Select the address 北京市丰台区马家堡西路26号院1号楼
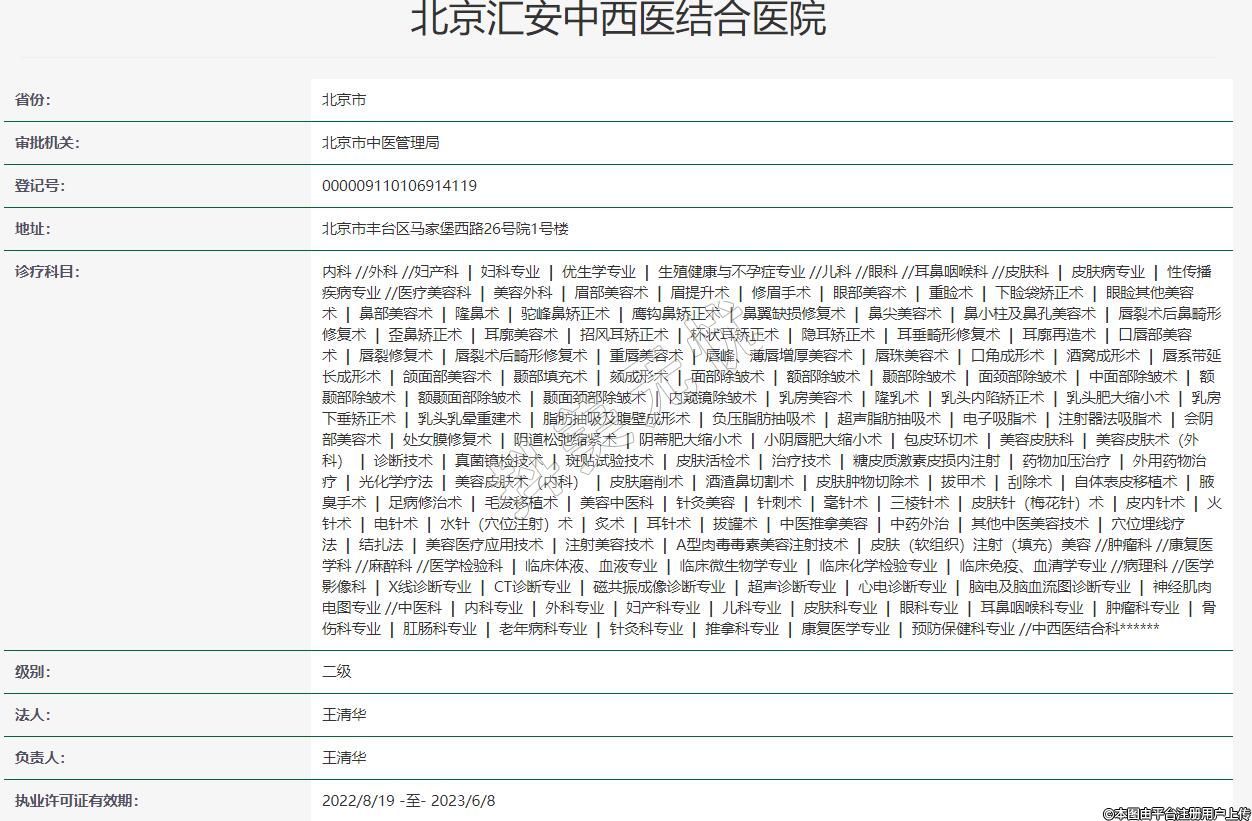The image size is (1252, 821). coord(445,229)
